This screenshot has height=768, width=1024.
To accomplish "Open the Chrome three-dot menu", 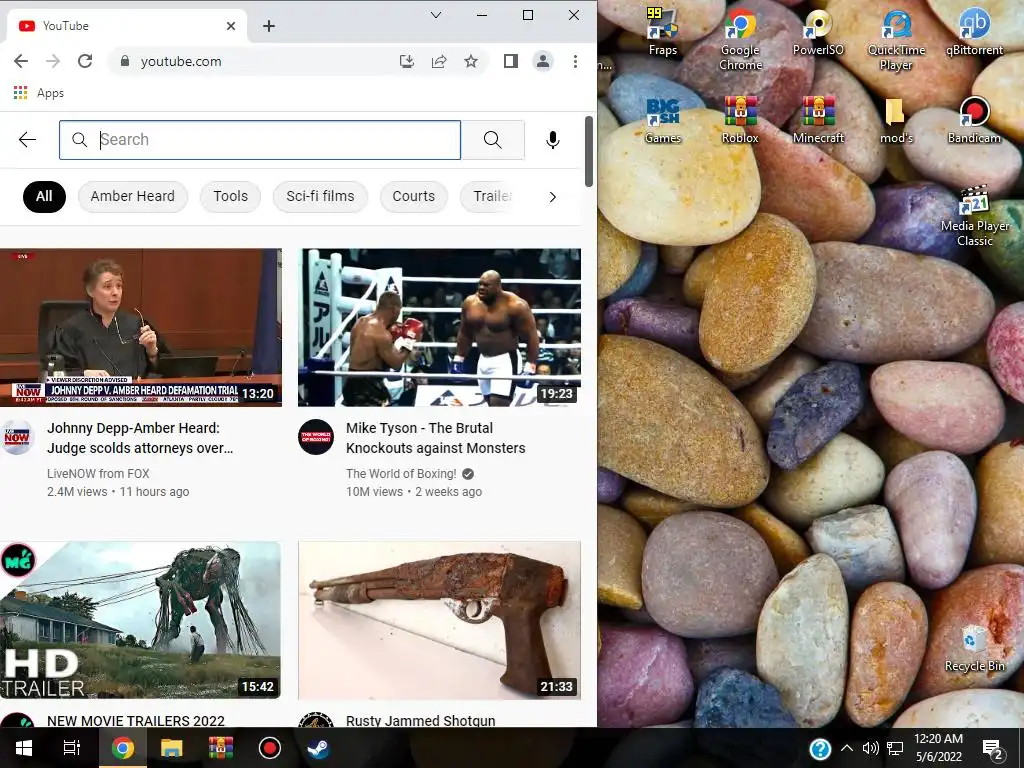I will (x=575, y=61).
